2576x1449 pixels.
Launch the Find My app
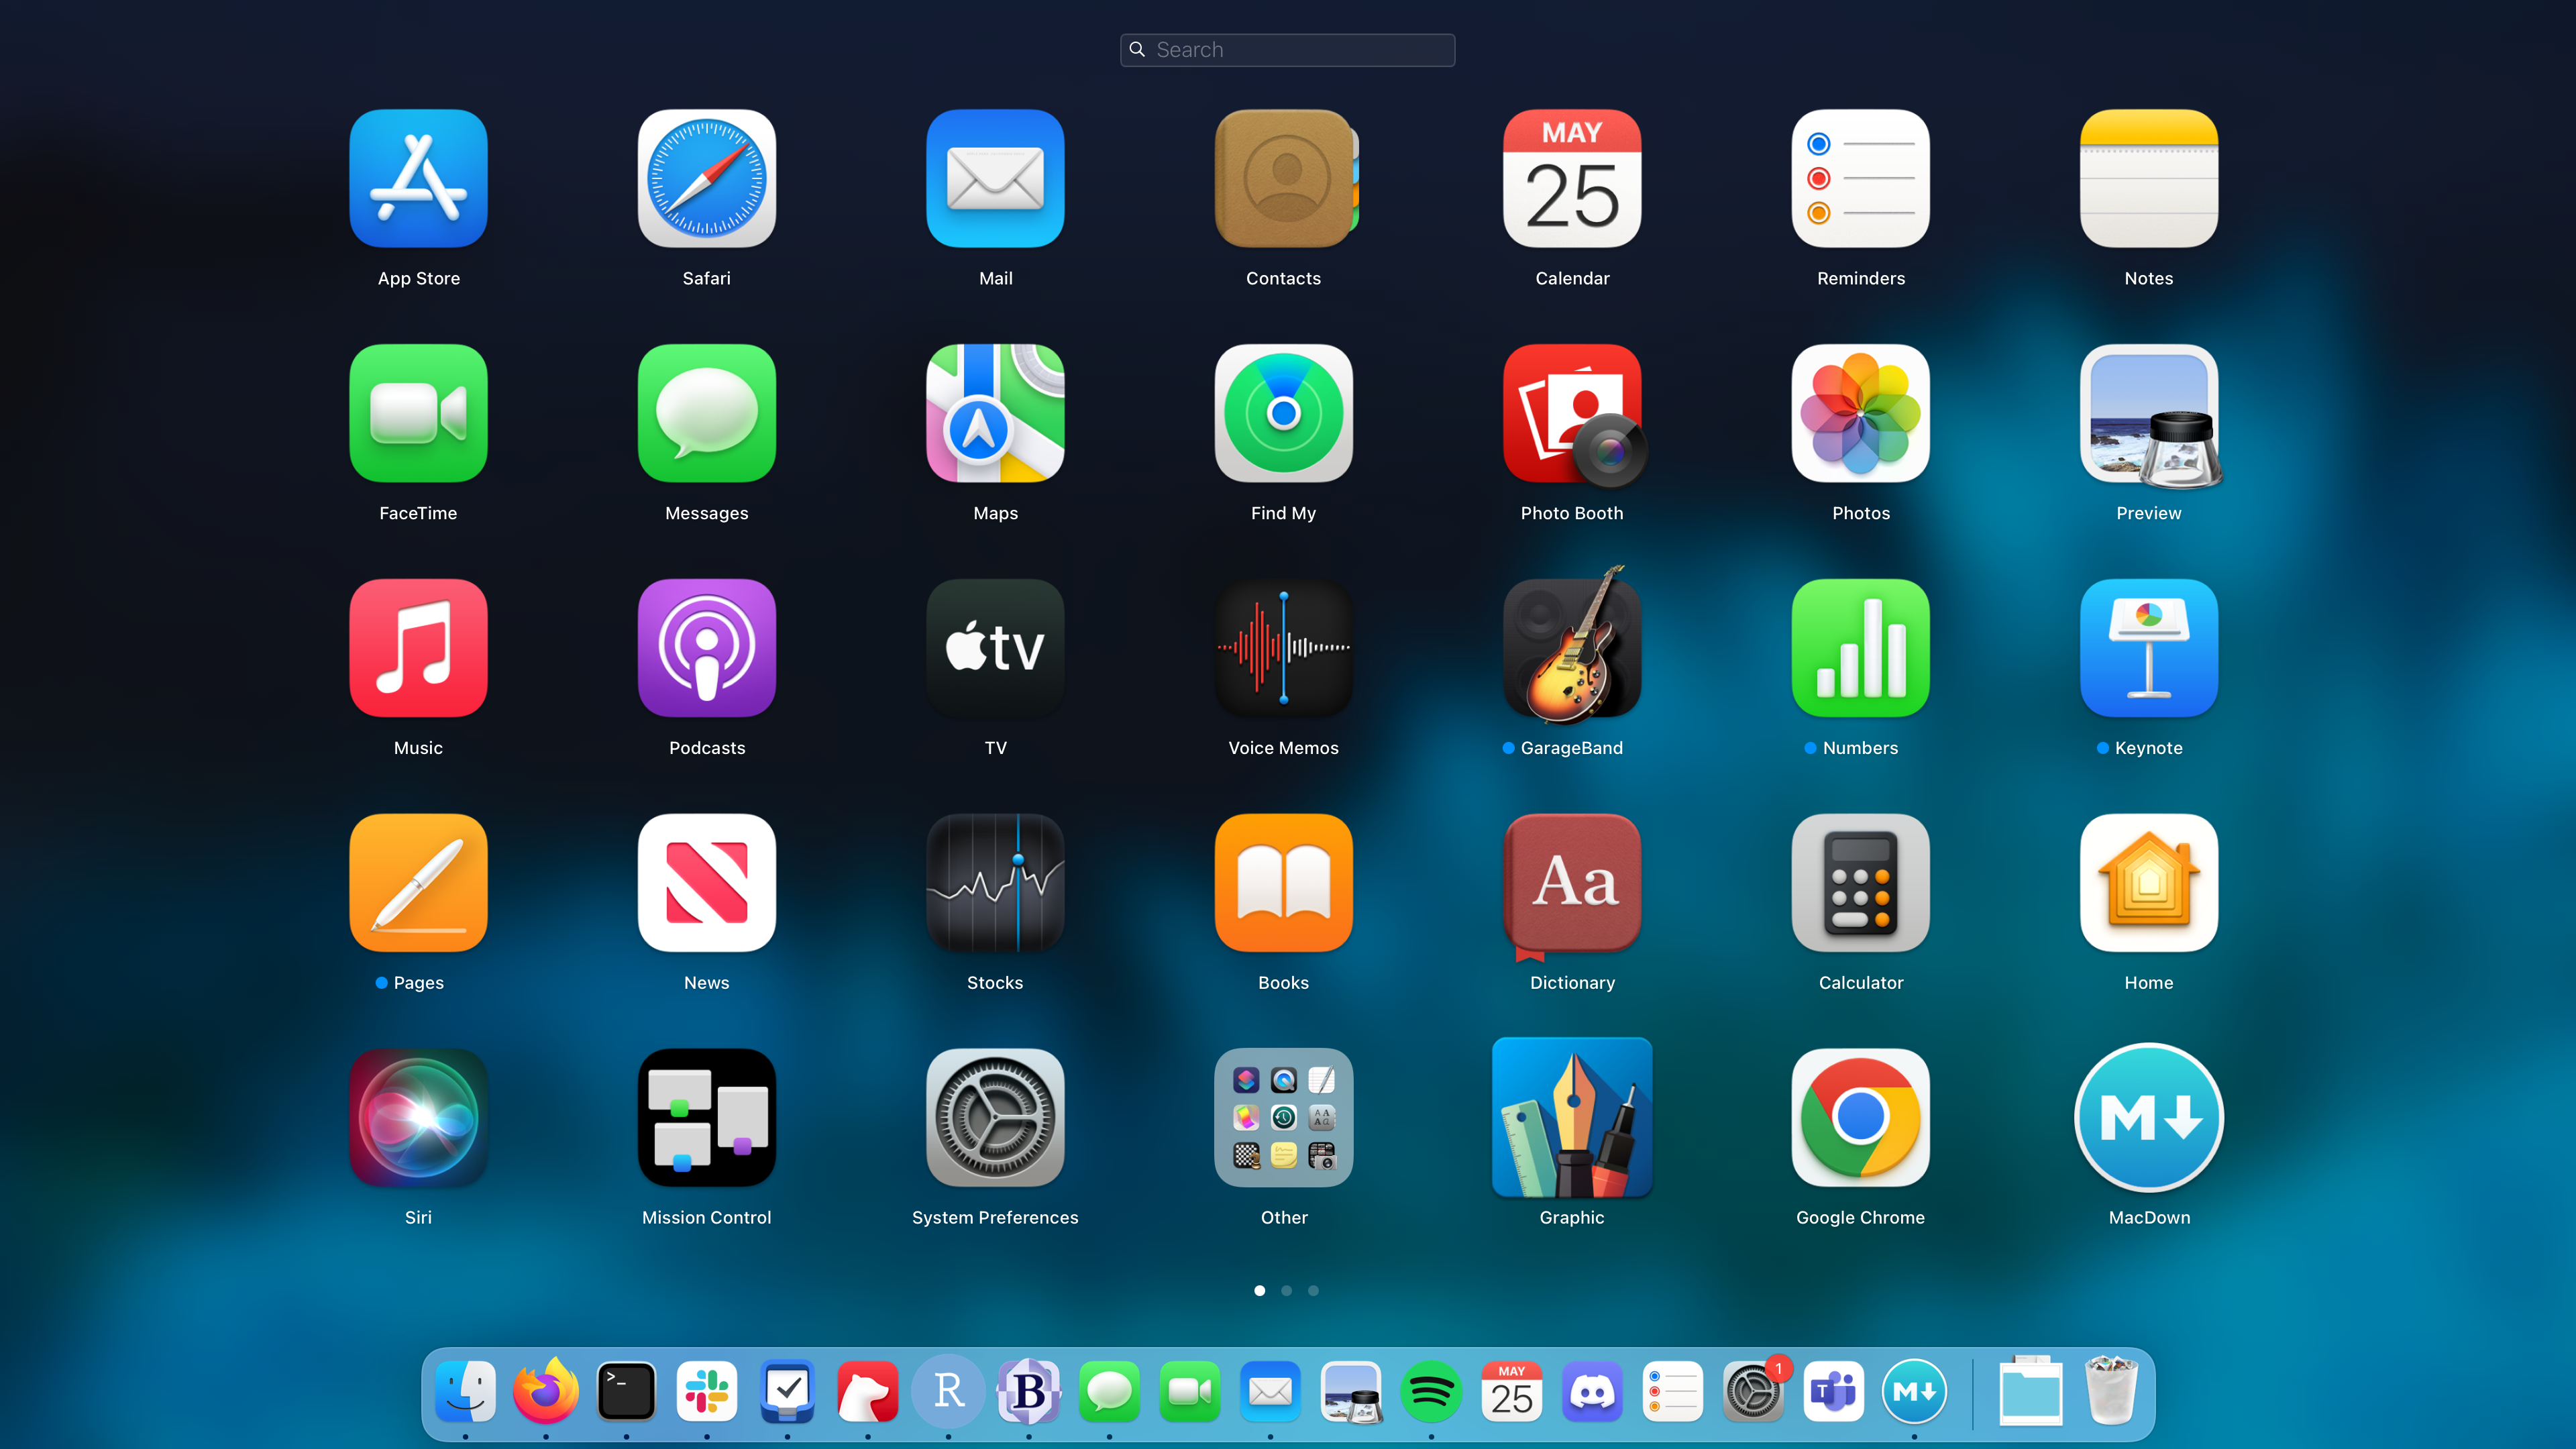pyautogui.click(x=1284, y=413)
